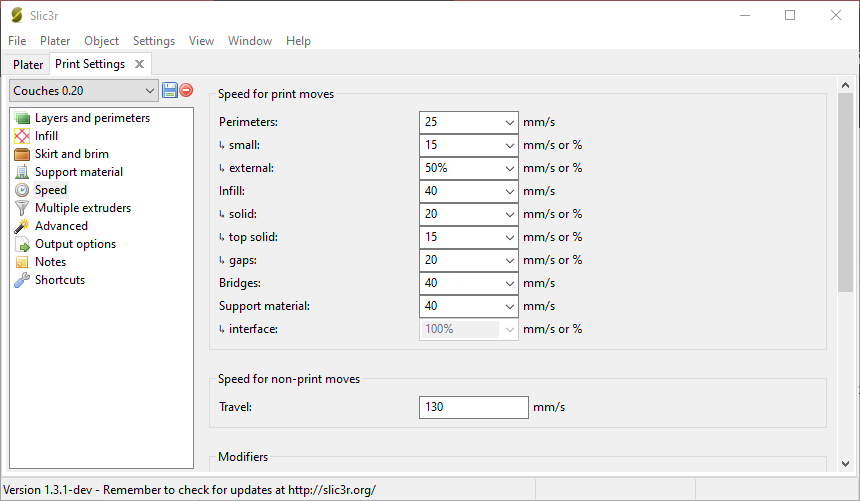Maximize the Slic3r window
Screen dimensions: 860x501
(790, 15)
